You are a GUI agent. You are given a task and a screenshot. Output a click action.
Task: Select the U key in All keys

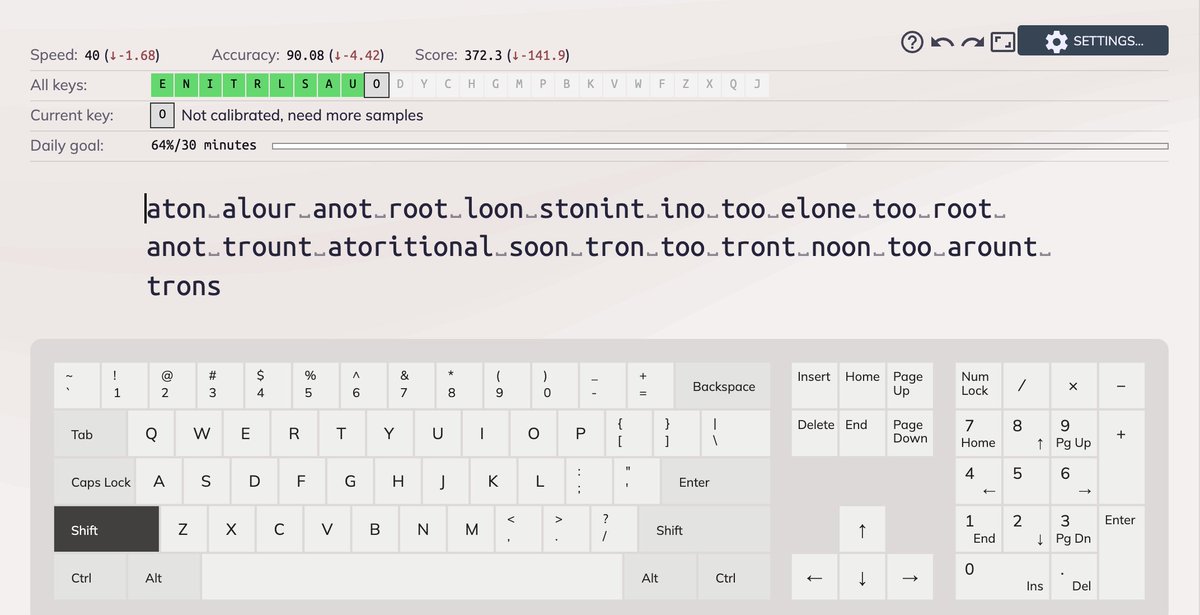[353, 85]
